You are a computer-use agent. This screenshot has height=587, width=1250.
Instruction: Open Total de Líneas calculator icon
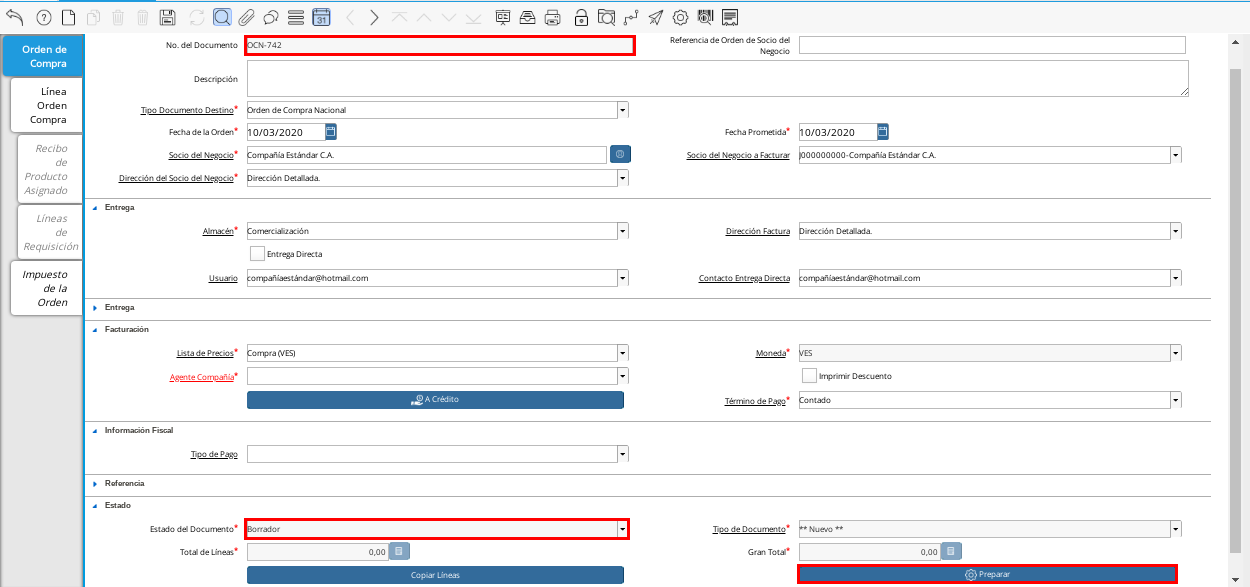tap(398, 551)
